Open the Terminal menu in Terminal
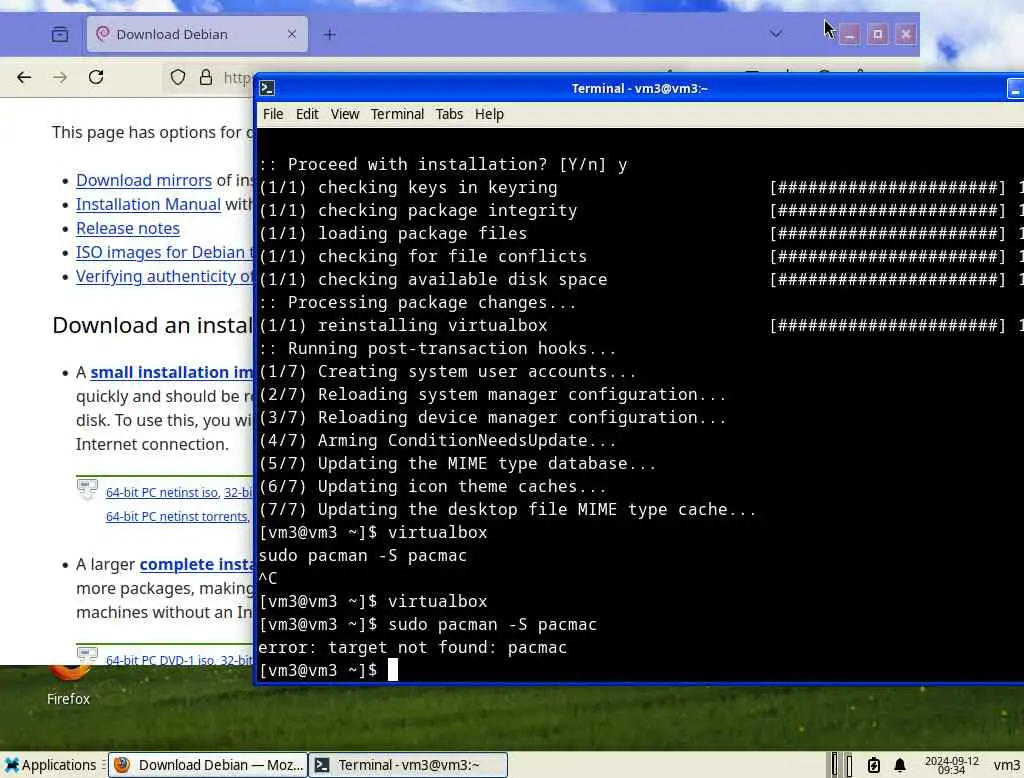Viewport: 1024px width, 778px height. pyautogui.click(x=397, y=114)
